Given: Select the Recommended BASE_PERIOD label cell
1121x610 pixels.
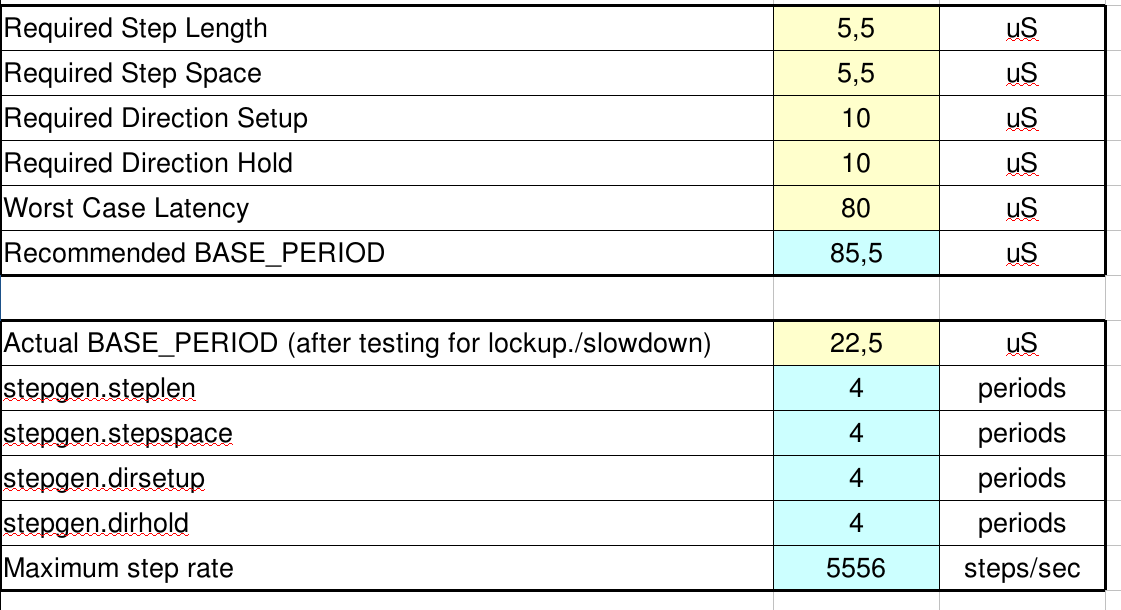Looking at the screenshot, I should [x=387, y=253].
